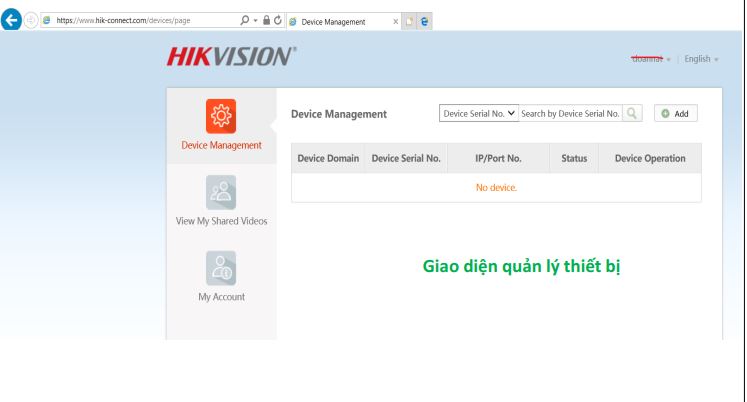Expand the Device Serial No. search type dropdown
Screen dimensions: 747x402
[479, 113]
